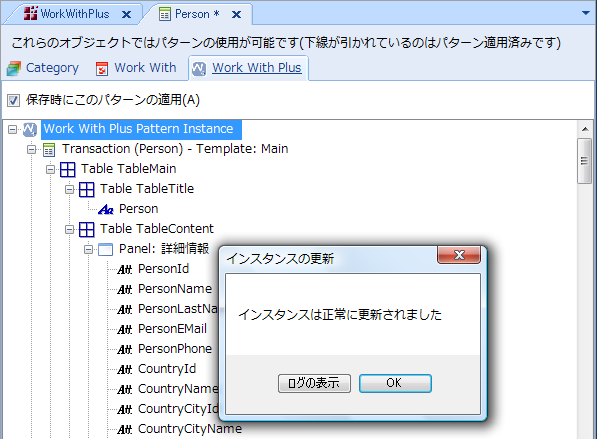Confirm the dialog with OK

[x=395, y=383]
